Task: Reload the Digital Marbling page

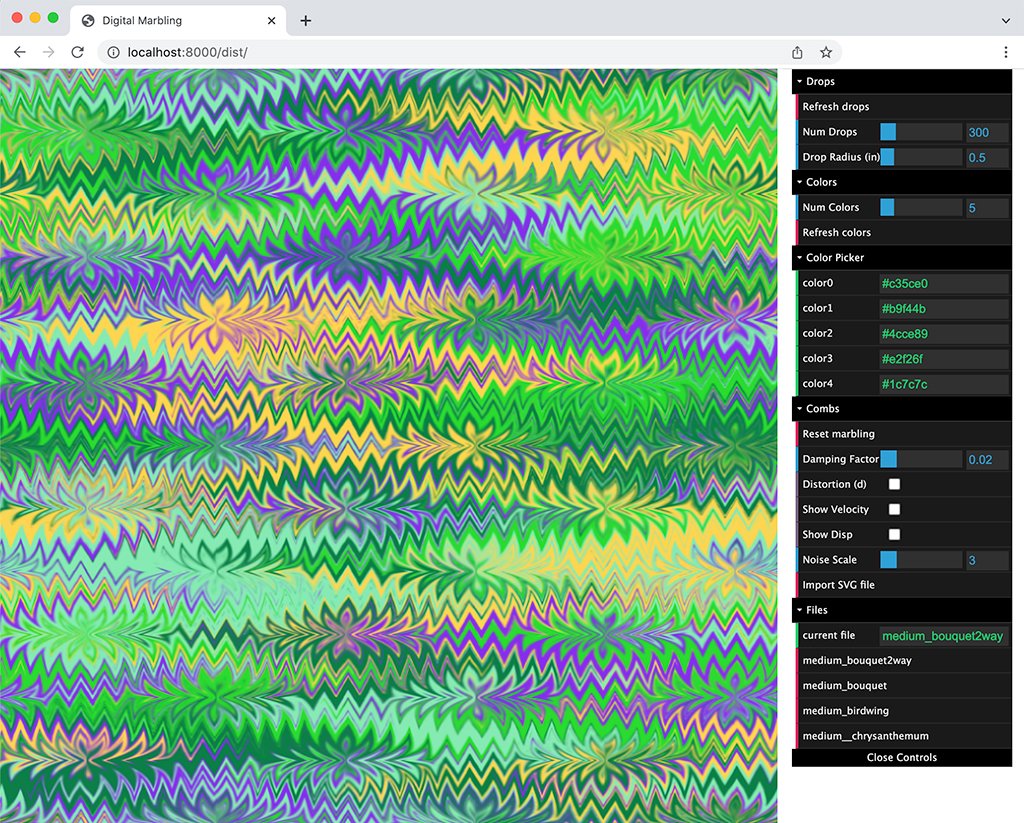Action: tap(77, 52)
